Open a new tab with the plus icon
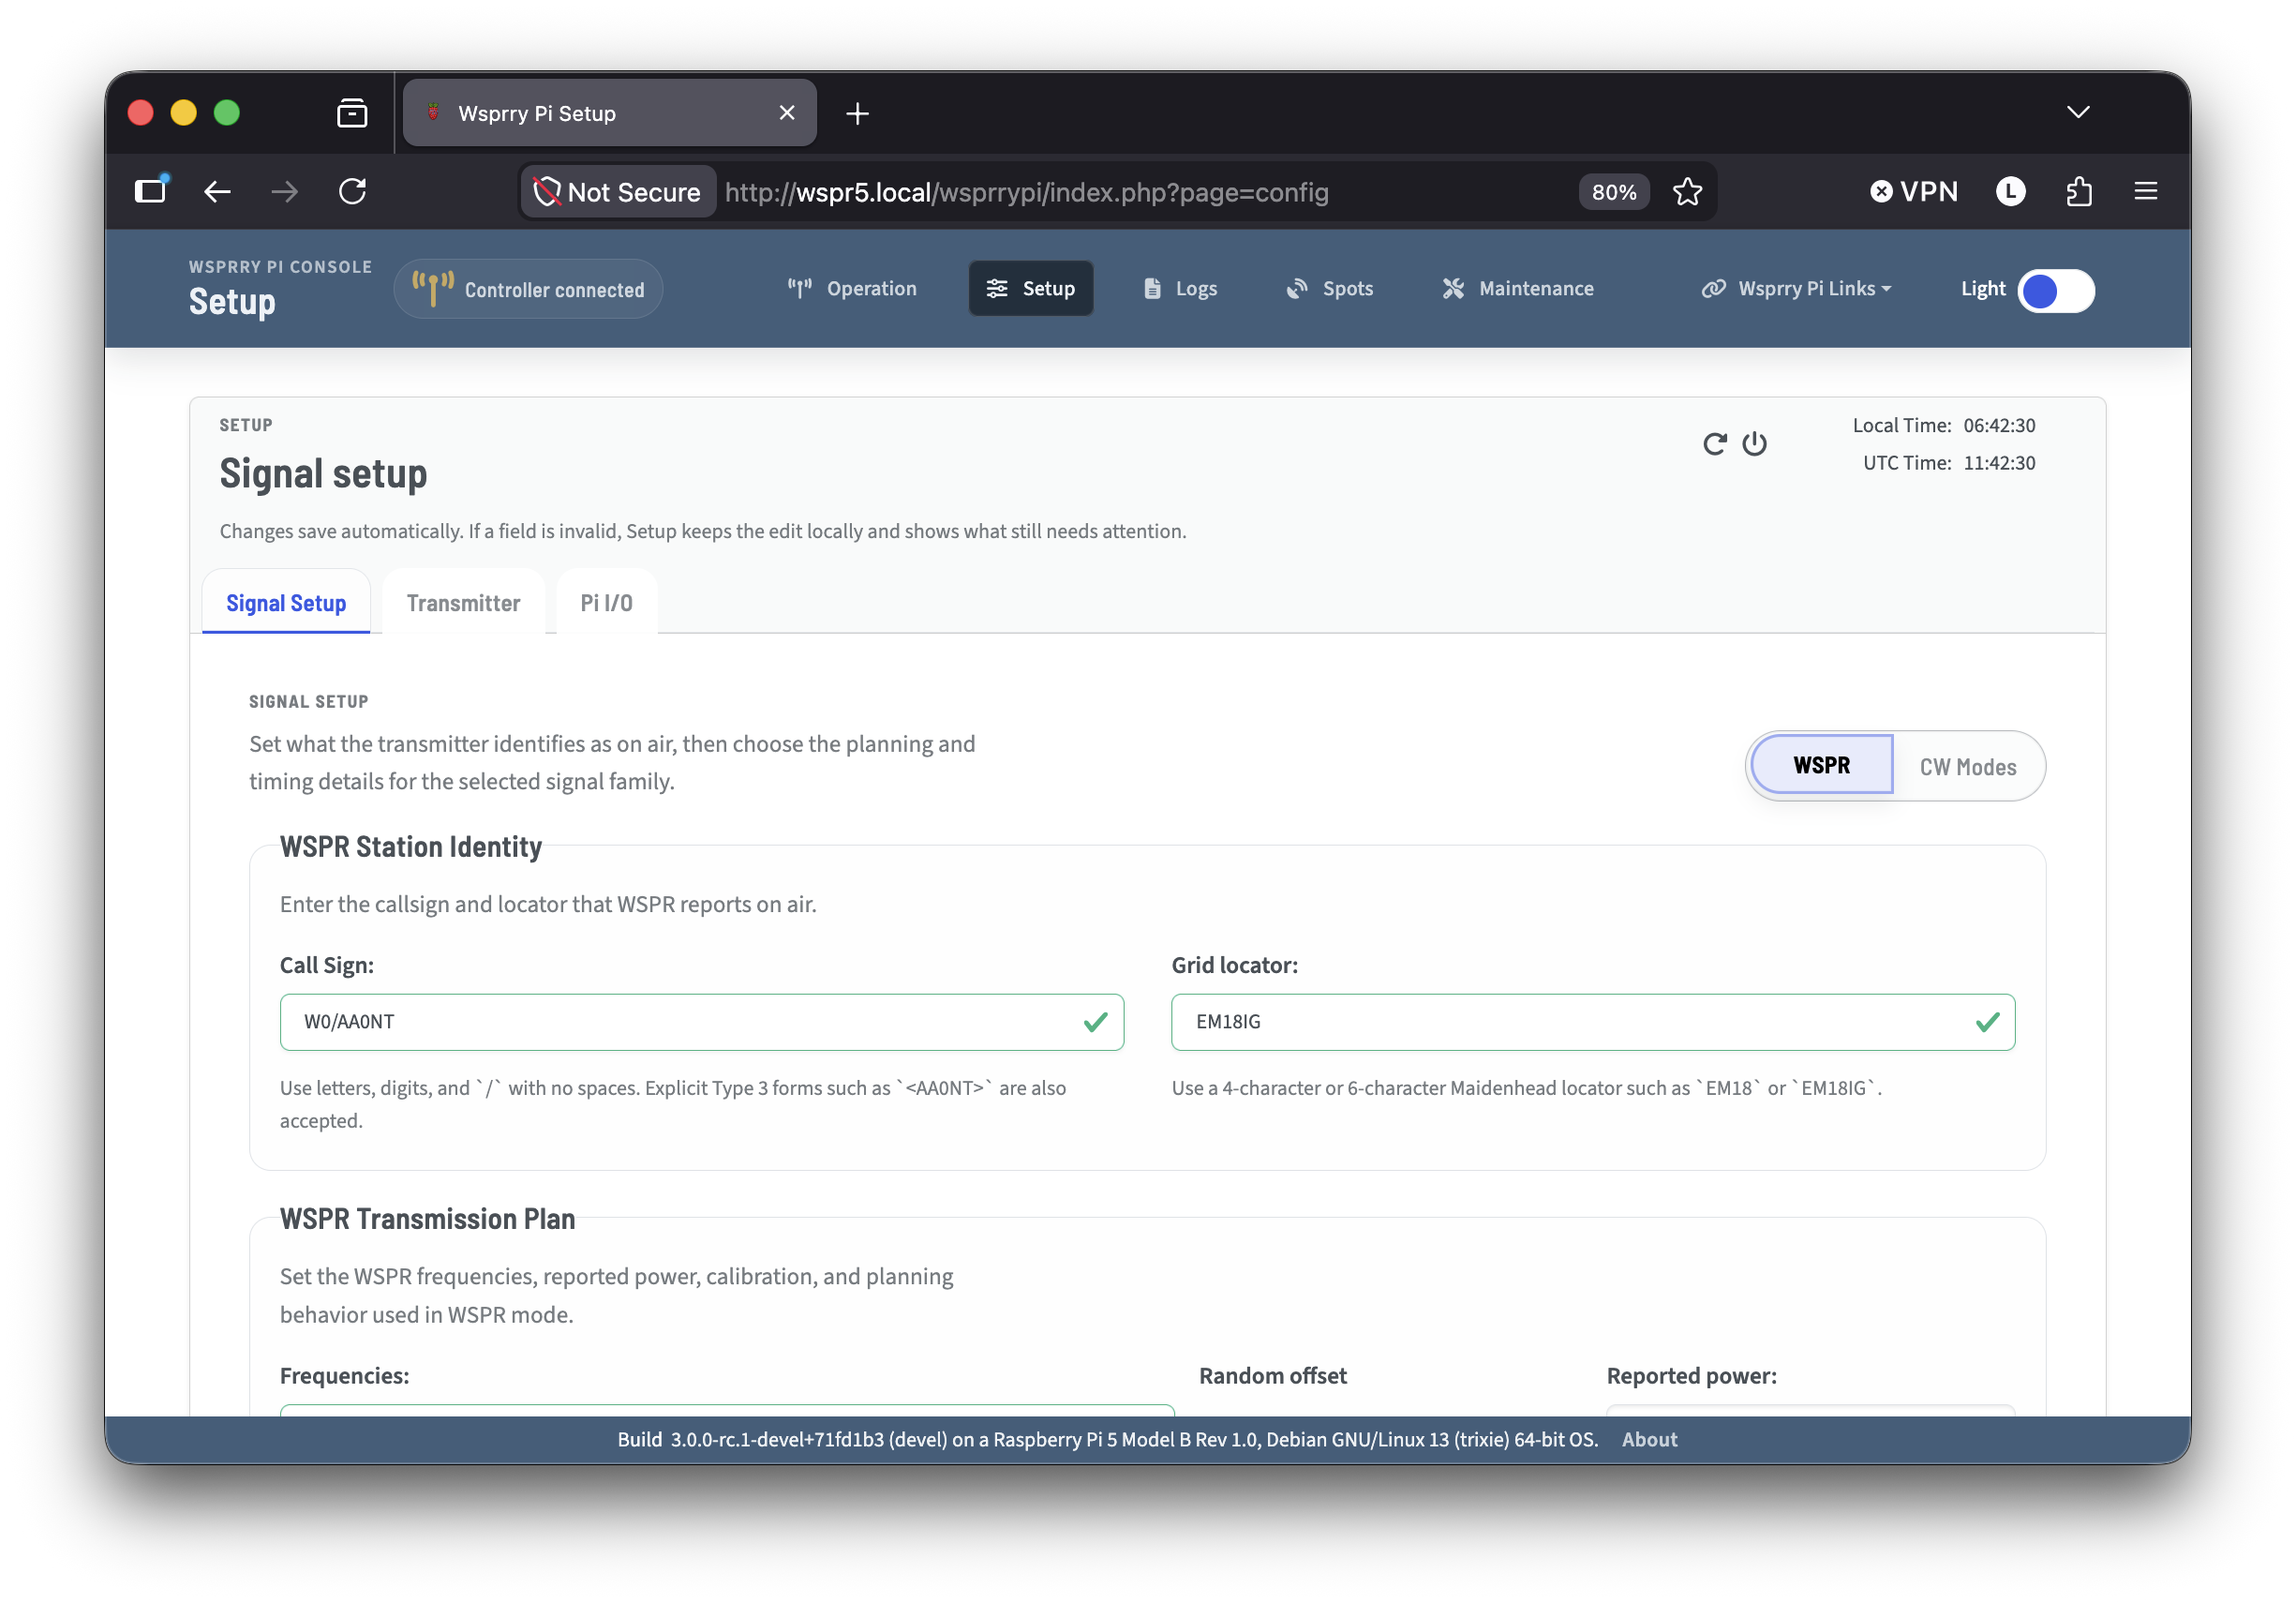The height and width of the screenshot is (1603, 2296). pos(857,114)
